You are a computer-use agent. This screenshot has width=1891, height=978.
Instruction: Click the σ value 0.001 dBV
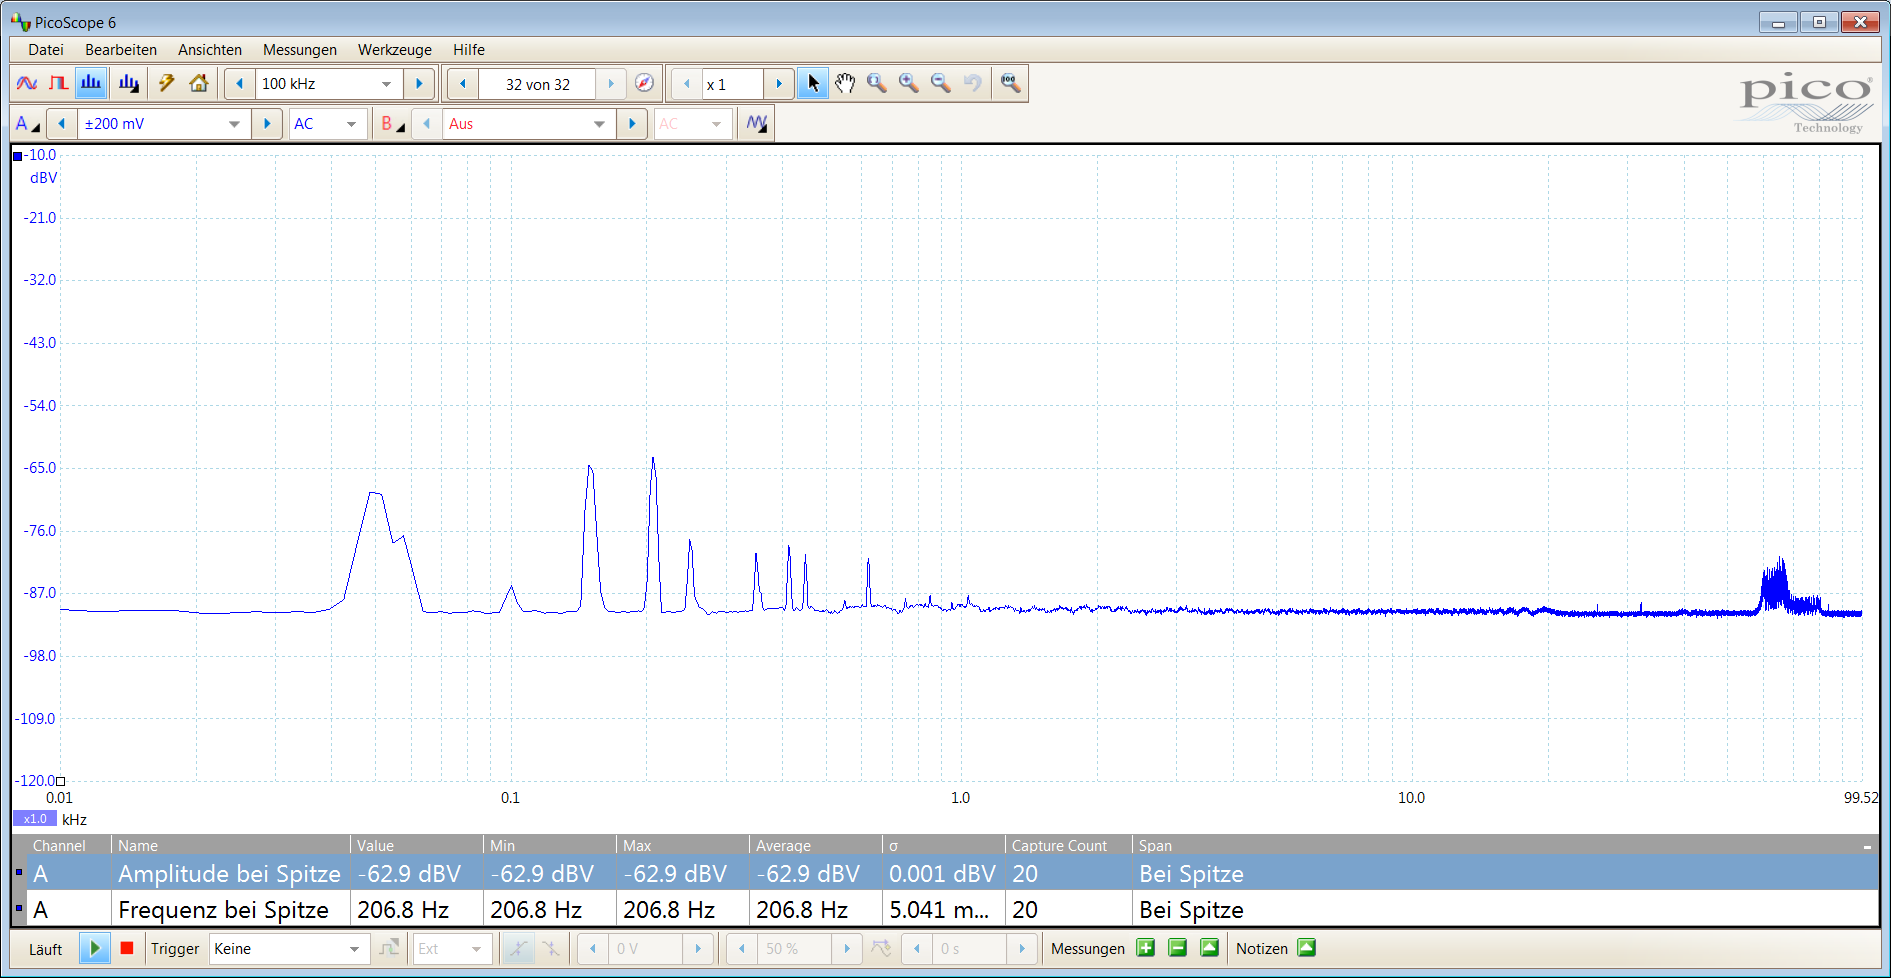[x=943, y=874]
